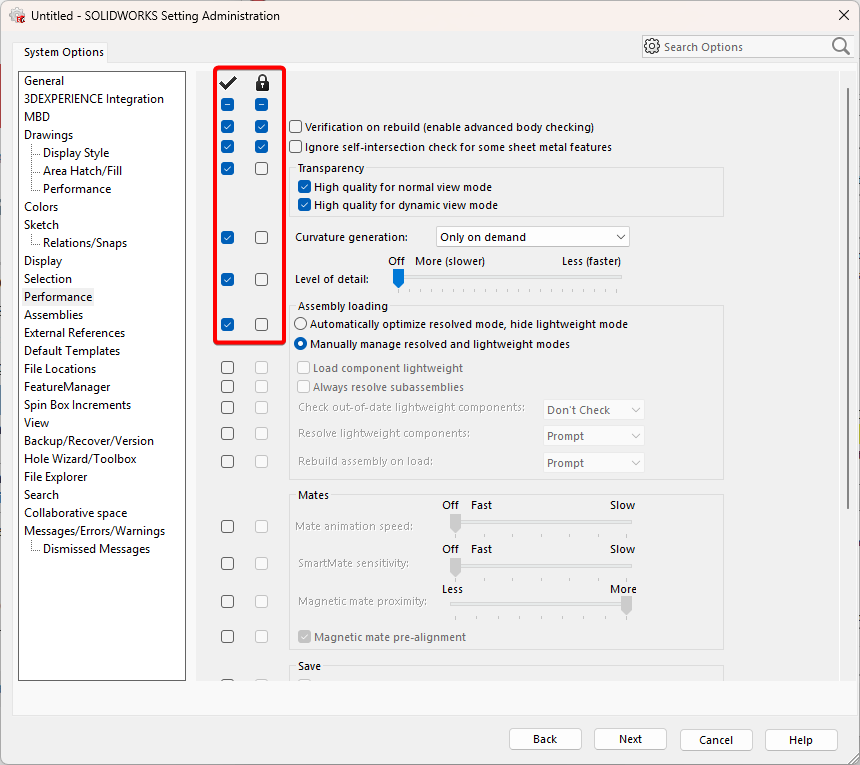This screenshot has height=765, width=860.
Task: Click the lock column header icon
Action: pyautogui.click(x=262, y=83)
